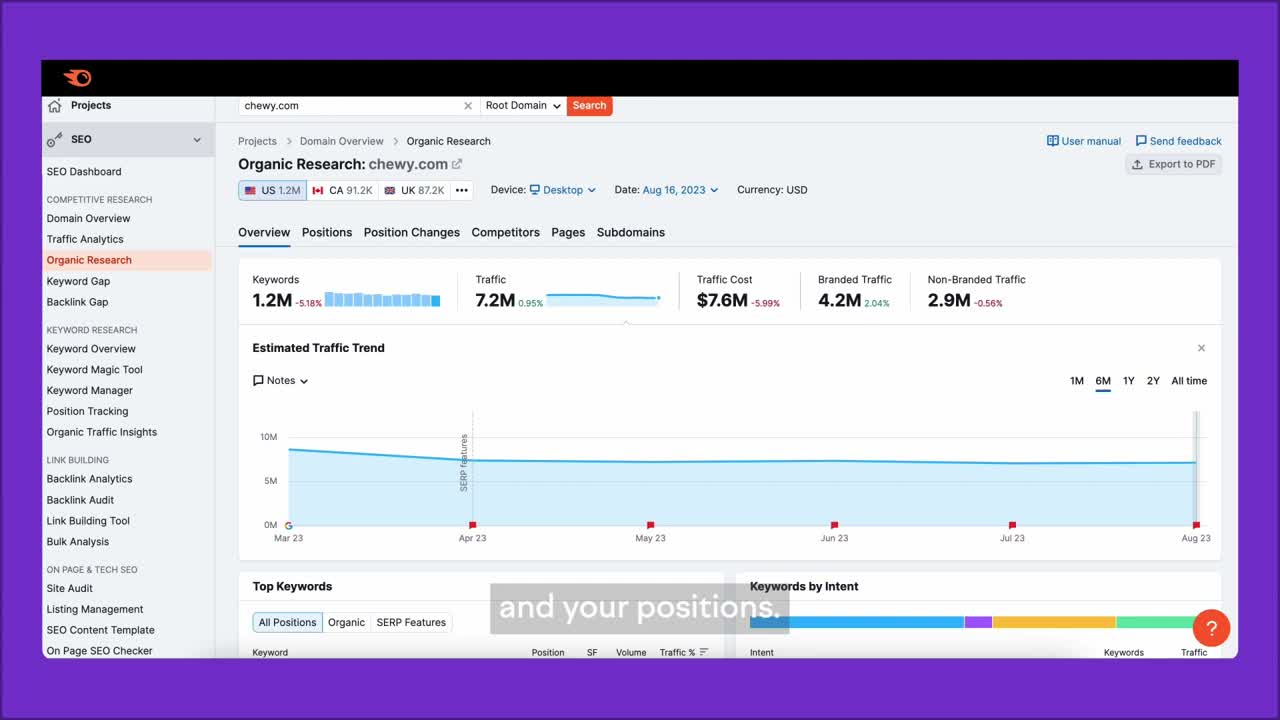Set the trend range to All time

click(x=1189, y=381)
